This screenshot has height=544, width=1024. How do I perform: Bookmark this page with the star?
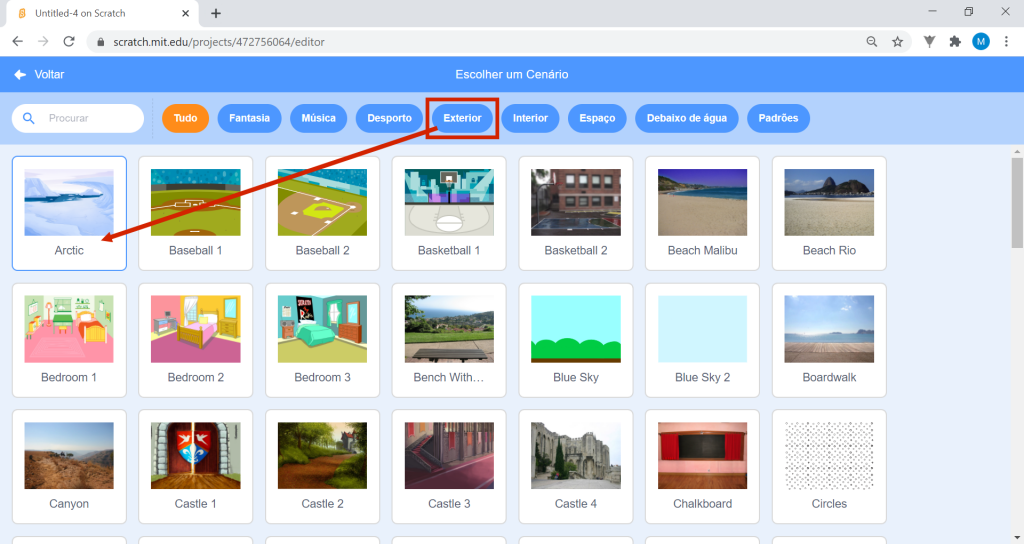tap(897, 42)
